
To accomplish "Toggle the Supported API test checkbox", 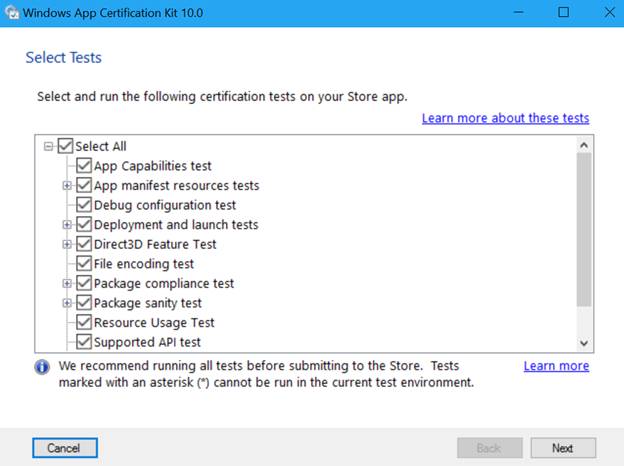I will pos(84,342).
